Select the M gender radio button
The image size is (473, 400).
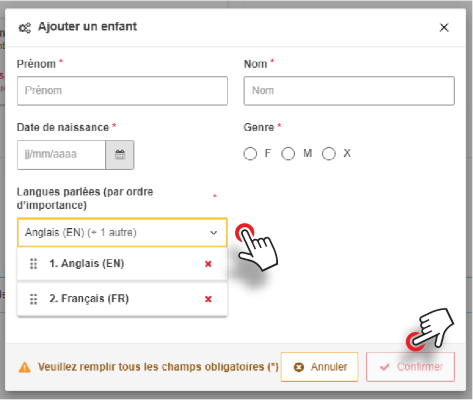[x=288, y=154]
